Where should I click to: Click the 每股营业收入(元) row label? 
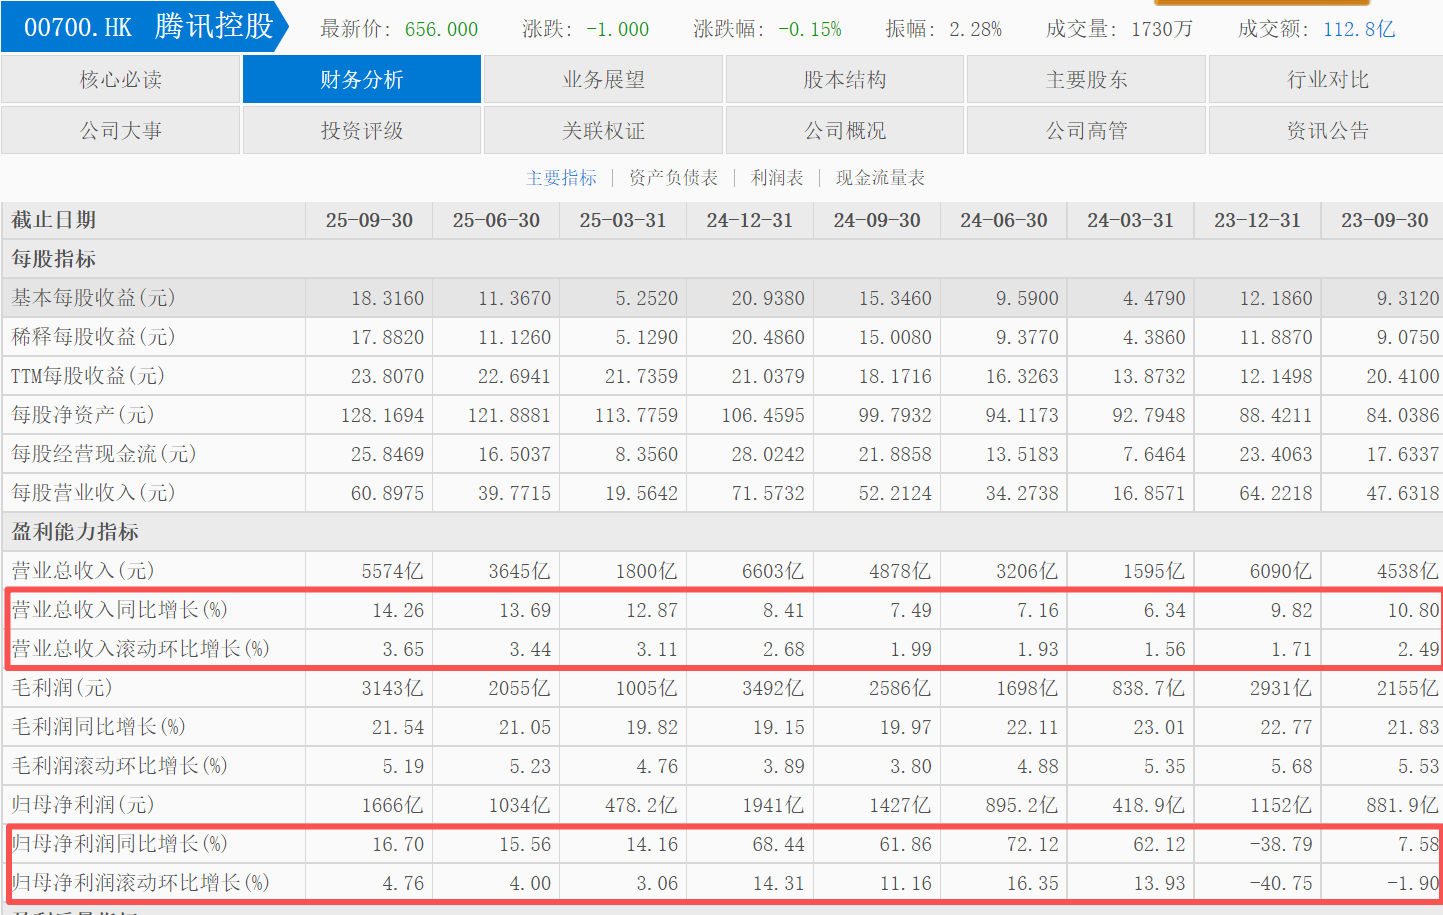click(93, 493)
